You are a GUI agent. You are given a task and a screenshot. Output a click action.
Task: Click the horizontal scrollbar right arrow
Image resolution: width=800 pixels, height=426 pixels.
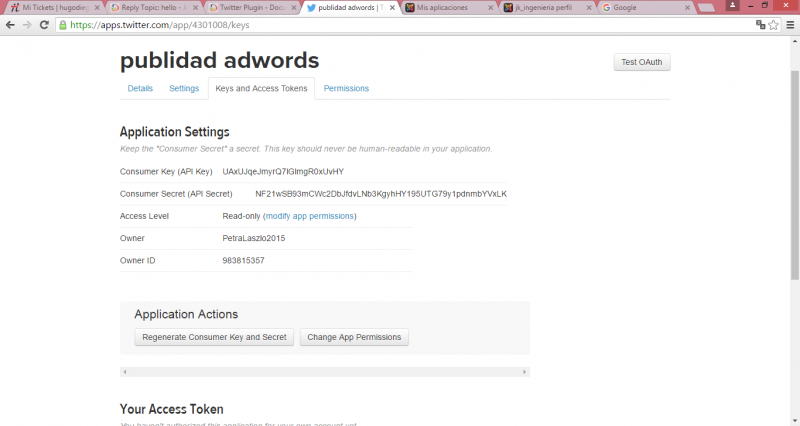point(524,372)
